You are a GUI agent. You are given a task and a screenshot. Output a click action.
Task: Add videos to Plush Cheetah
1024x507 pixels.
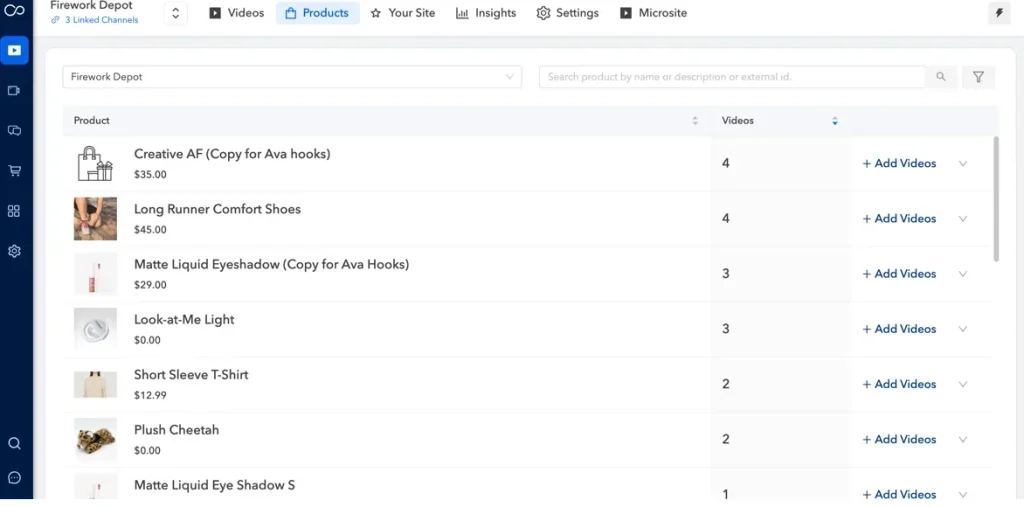[899, 440]
